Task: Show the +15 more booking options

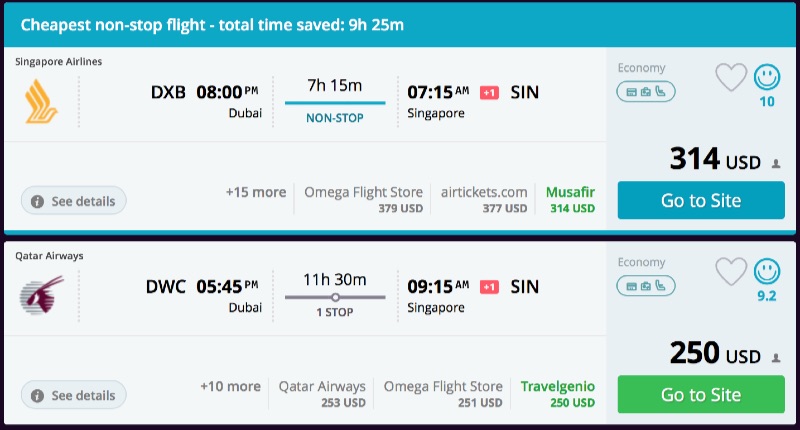Action: click(x=256, y=192)
